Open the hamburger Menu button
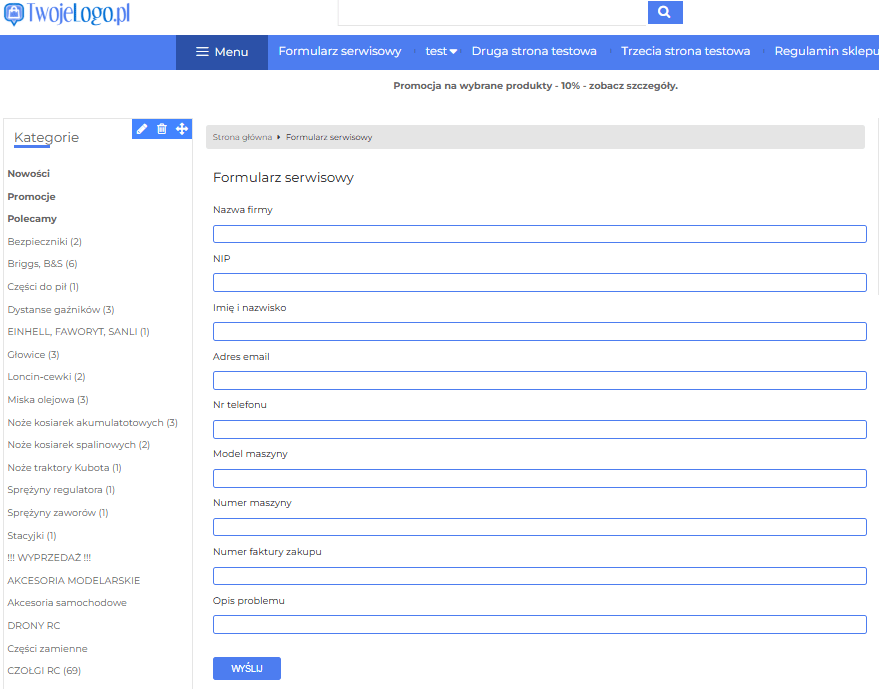 (x=222, y=52)
